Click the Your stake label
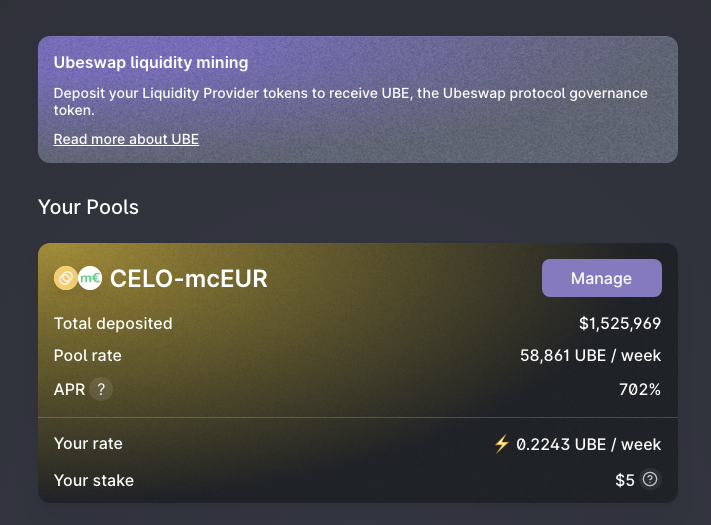The height and width of the screenshot is (525, 711). pos(93,480)
